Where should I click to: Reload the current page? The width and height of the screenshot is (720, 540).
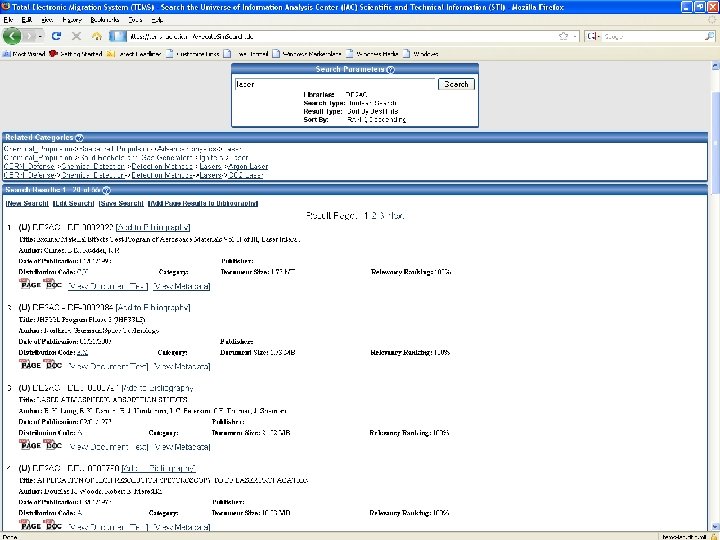pos(56,36)
